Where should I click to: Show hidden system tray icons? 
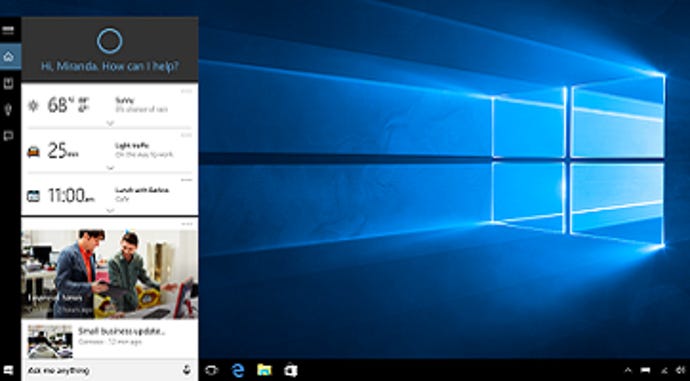[x=628, y=370]
